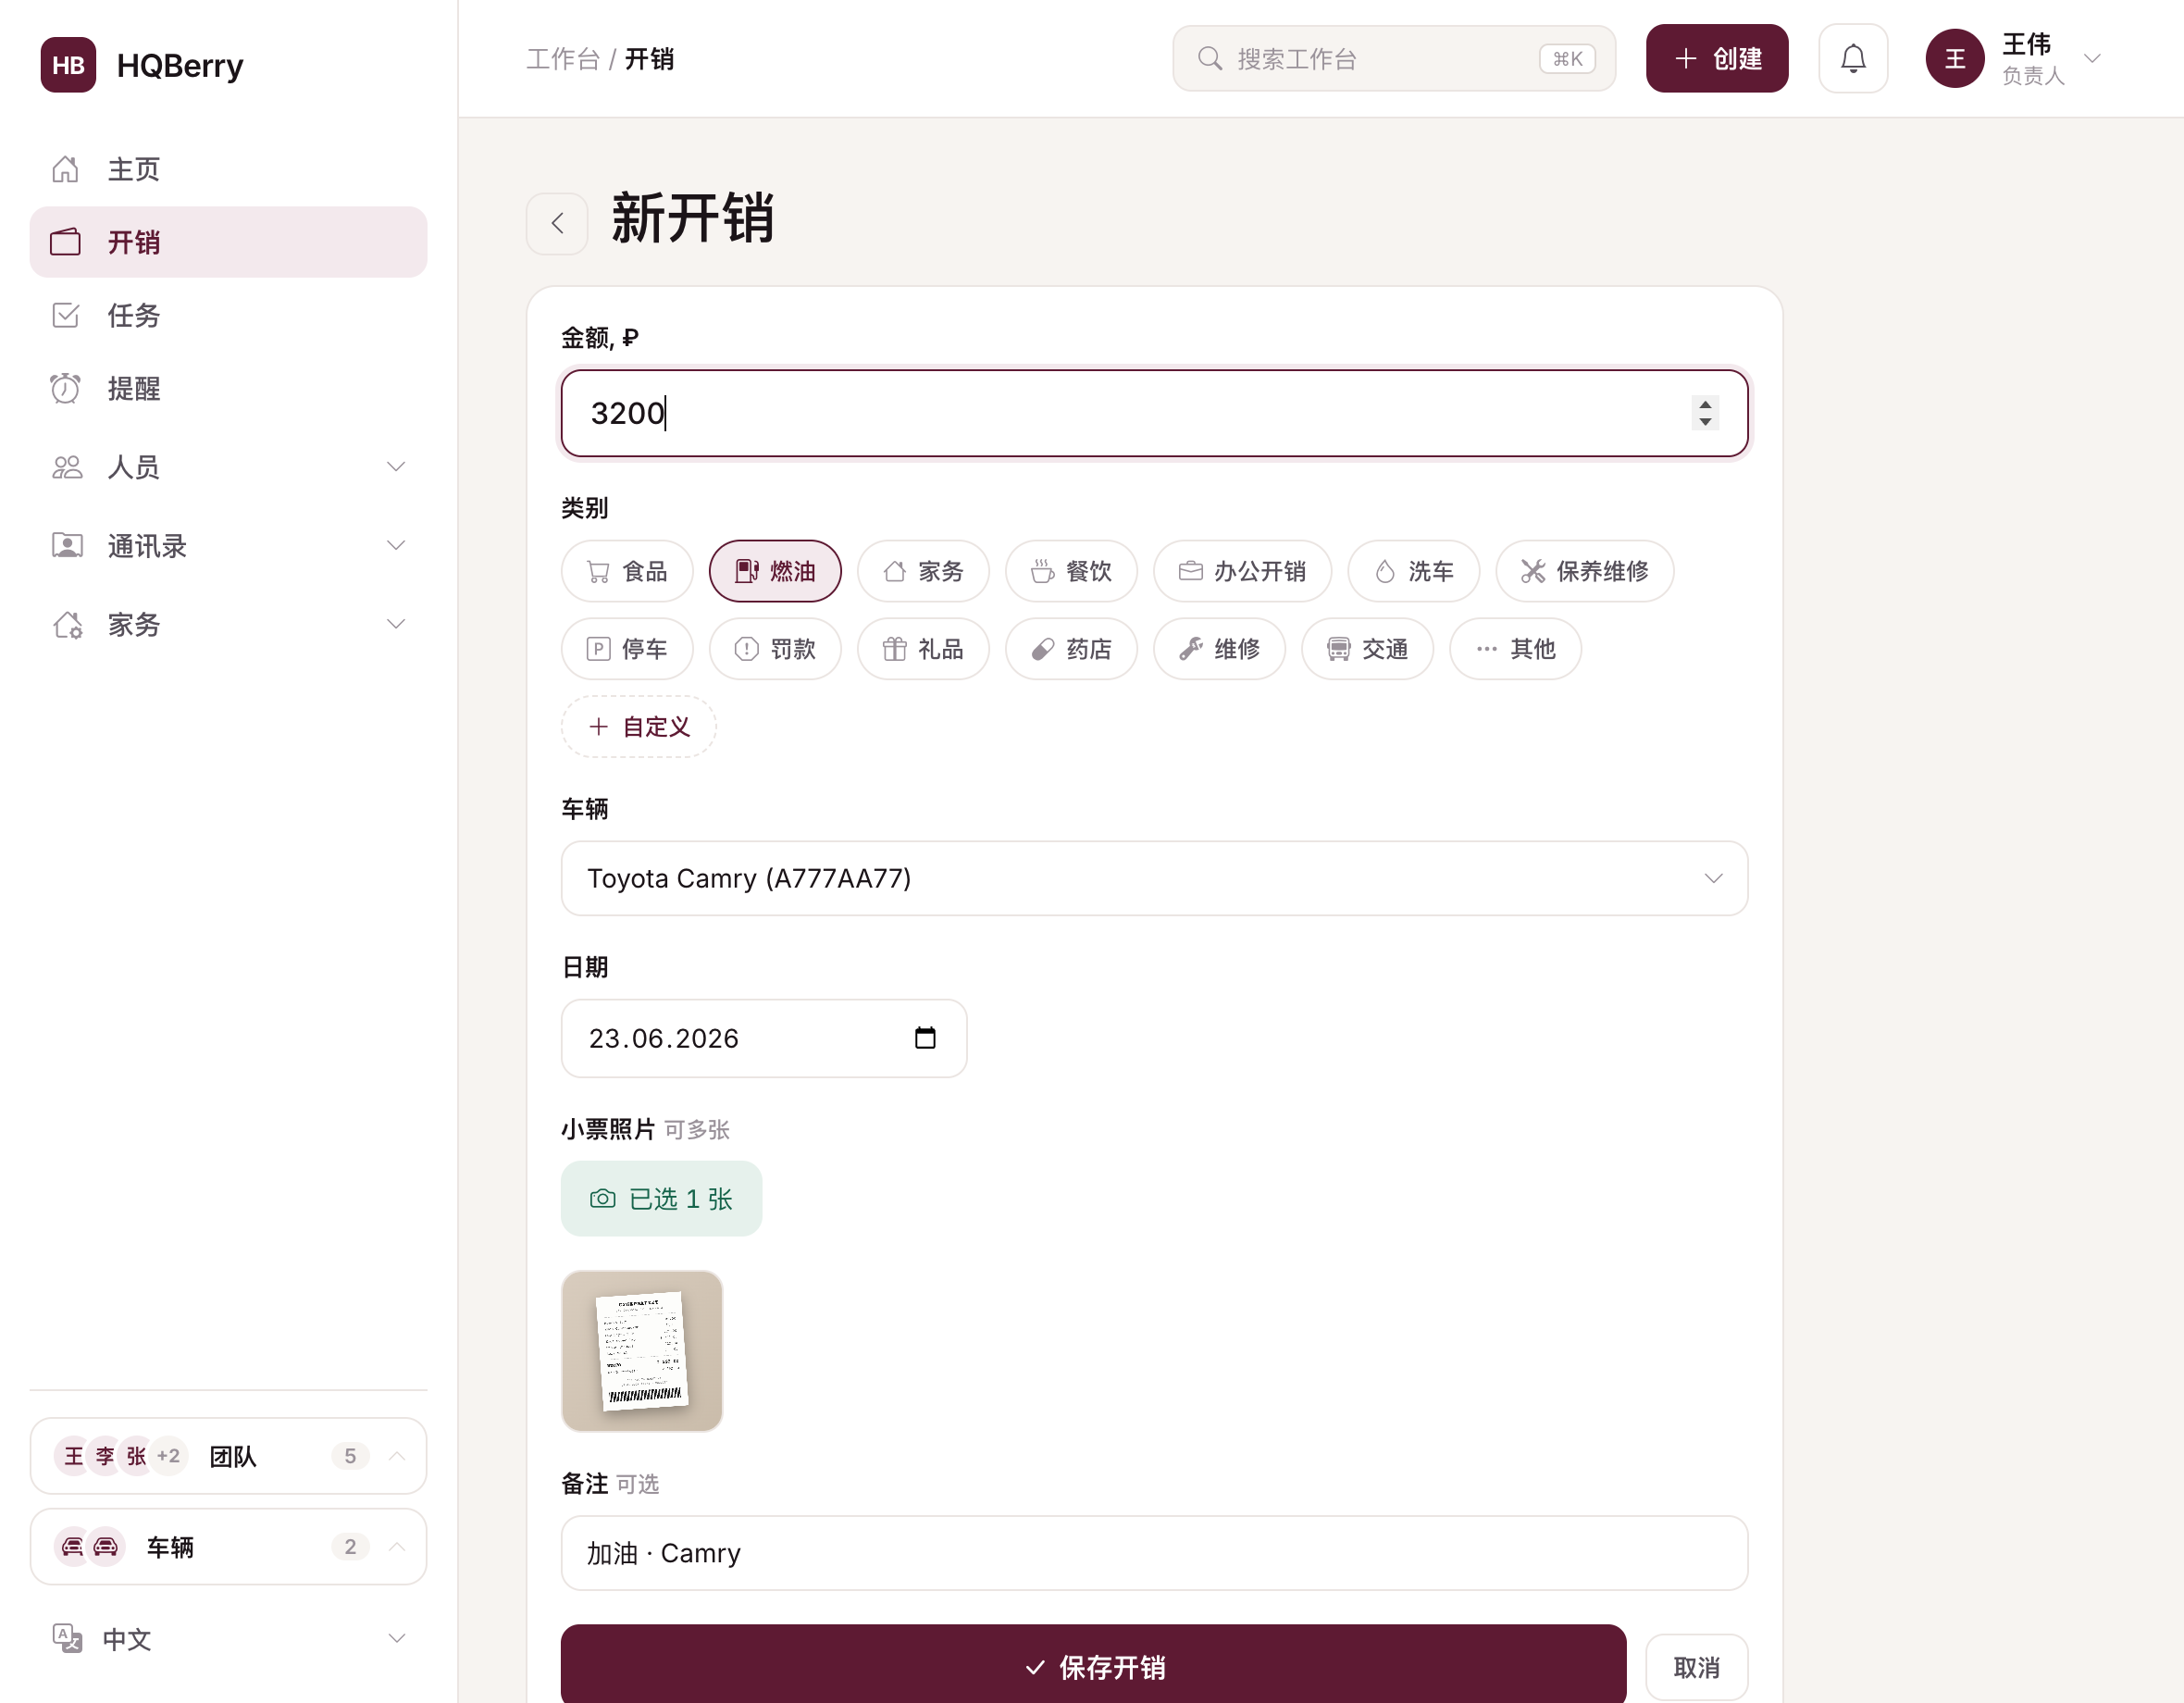This screenshot has width=2184, height=1703.
Task: Select the 交通 category chip
Action: [1367, 649]
